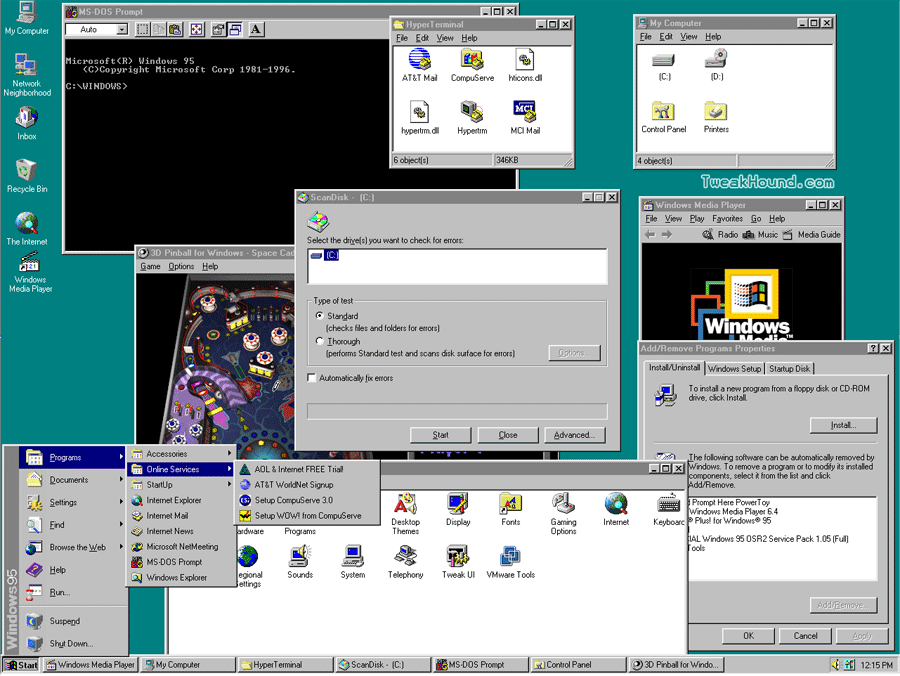Viewport: 900px width, 676px height.
Task: Open the Favorites menu in Media Player
Action: 727,218
